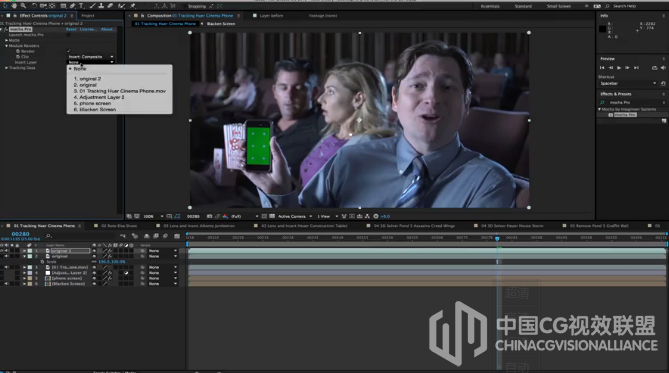Image resolution: width=669 pixels, height=373 pixels.
Task: Step to previous frame in Preview panel
Action: (x=611, y=68)
